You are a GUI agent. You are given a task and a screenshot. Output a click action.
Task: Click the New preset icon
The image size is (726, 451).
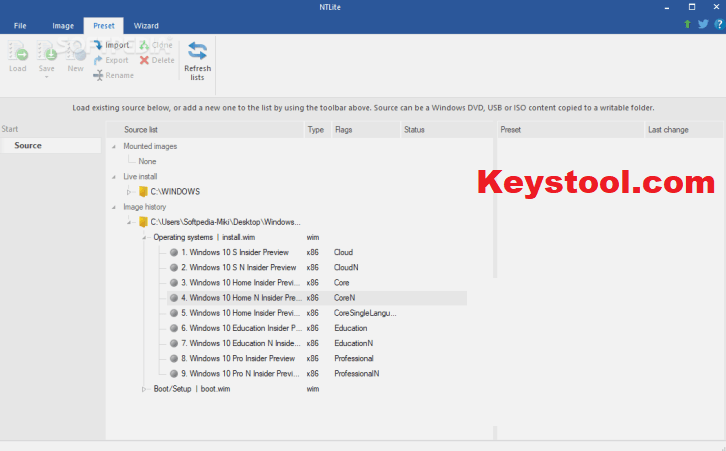click(x=75, y=52)
